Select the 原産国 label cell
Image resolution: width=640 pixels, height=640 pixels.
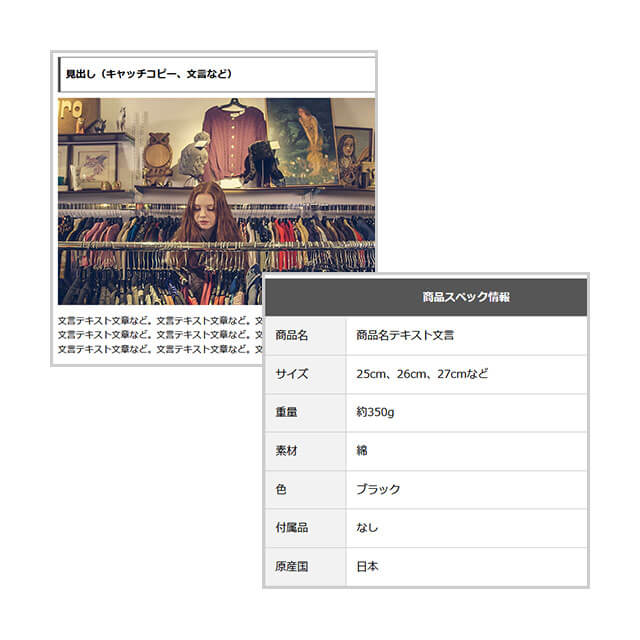(292, 566)
